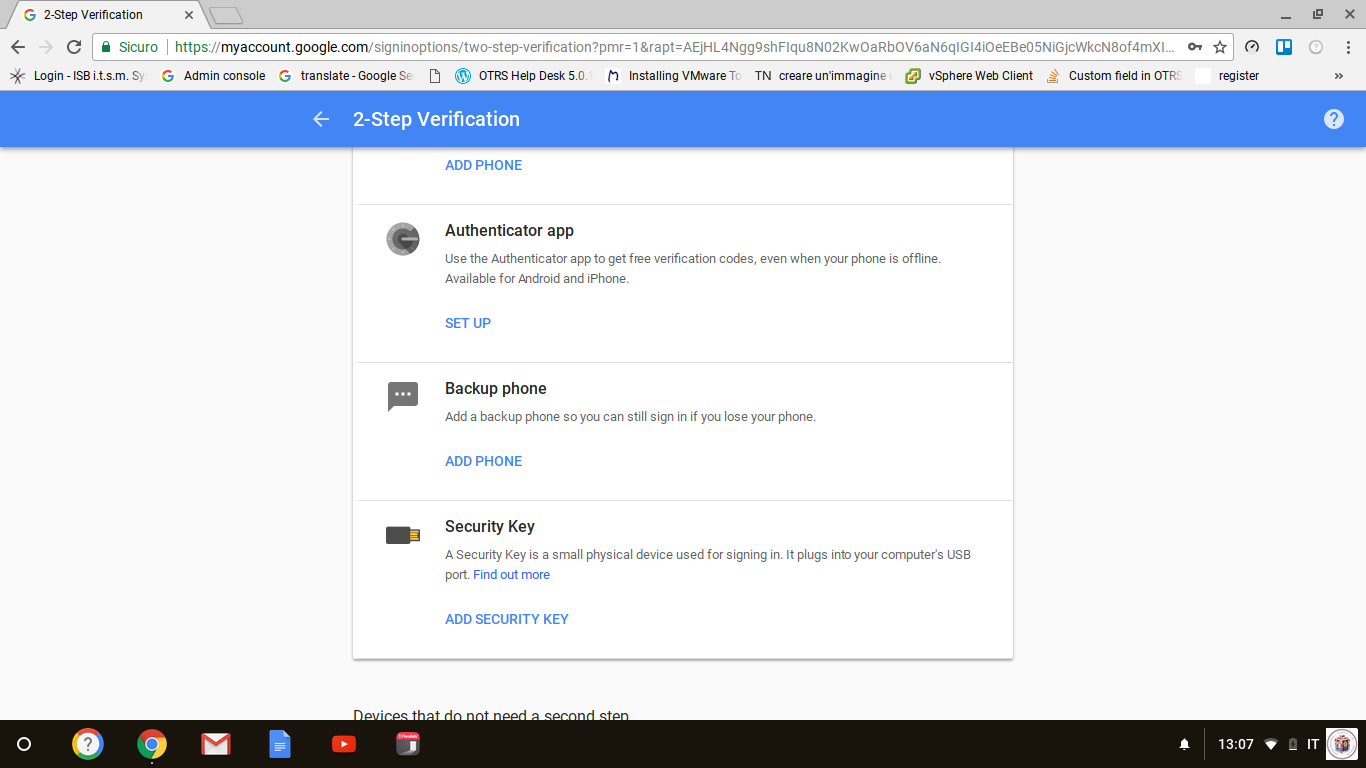Viewport: 1366px width, 768px height.
Task: Open YouTube from the shelf
Action: coord(344,744)
